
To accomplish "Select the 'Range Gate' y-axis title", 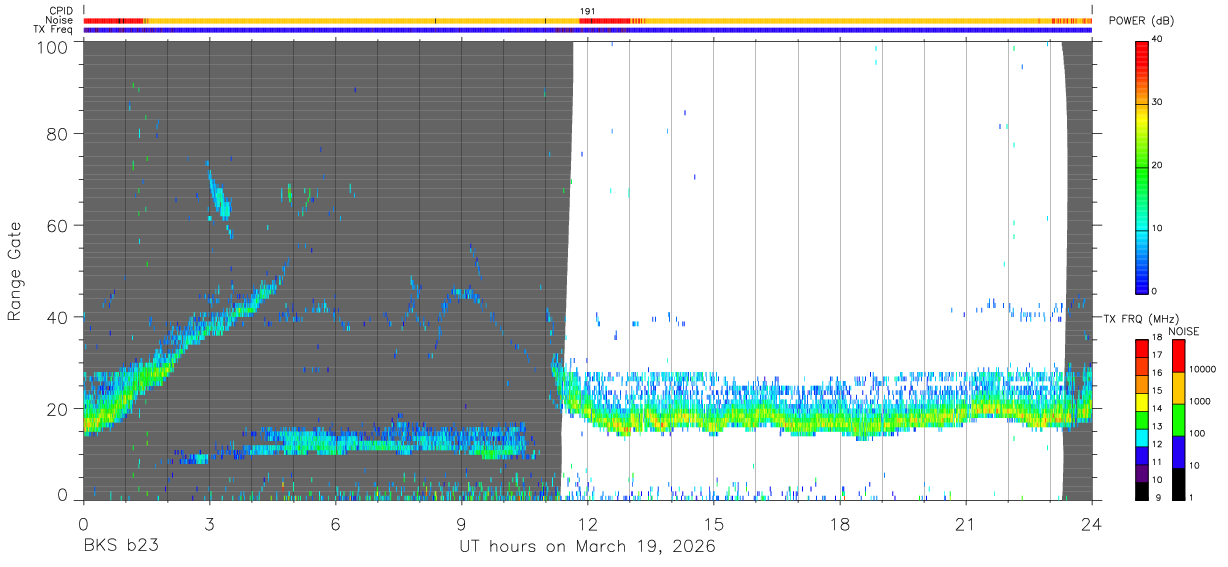I will click(15, 270).
